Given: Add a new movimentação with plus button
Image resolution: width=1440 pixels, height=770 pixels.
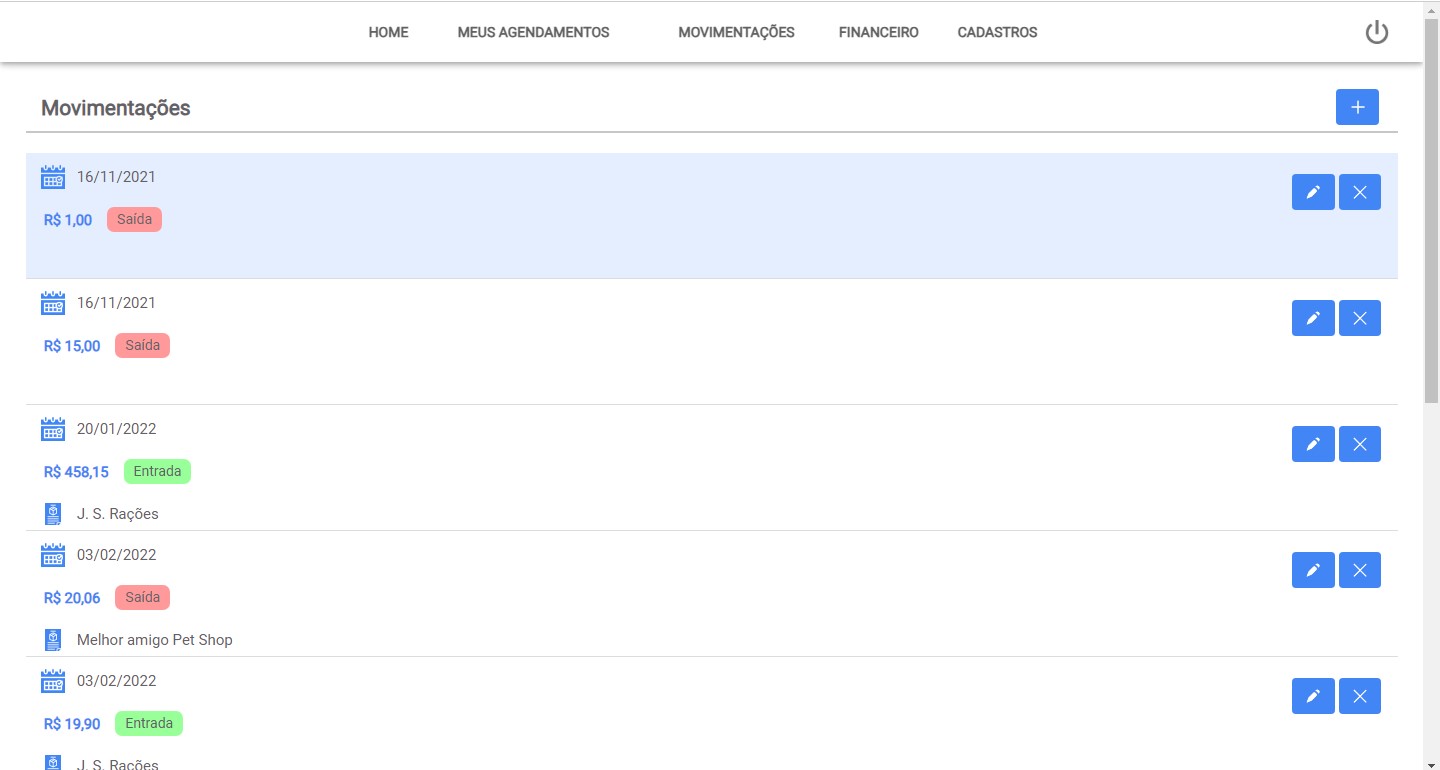Looking at the screenshot, I should [x=1357, y=107].
